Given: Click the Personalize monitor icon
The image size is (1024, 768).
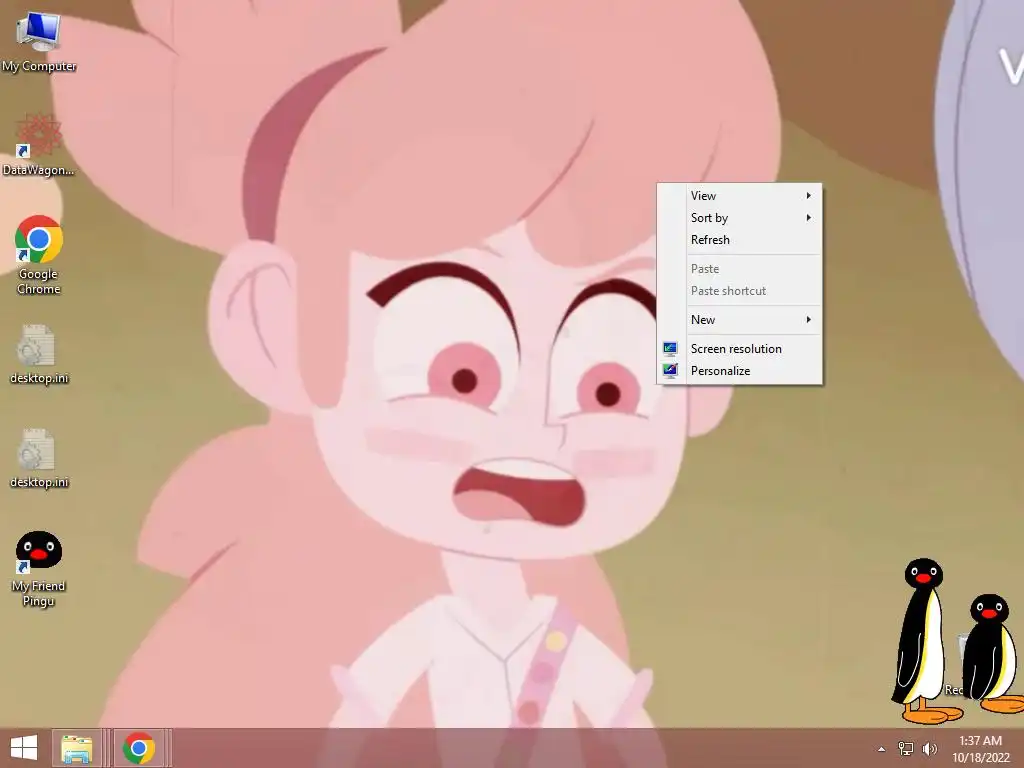Looking at the screenshot, I should click(670, 371).
